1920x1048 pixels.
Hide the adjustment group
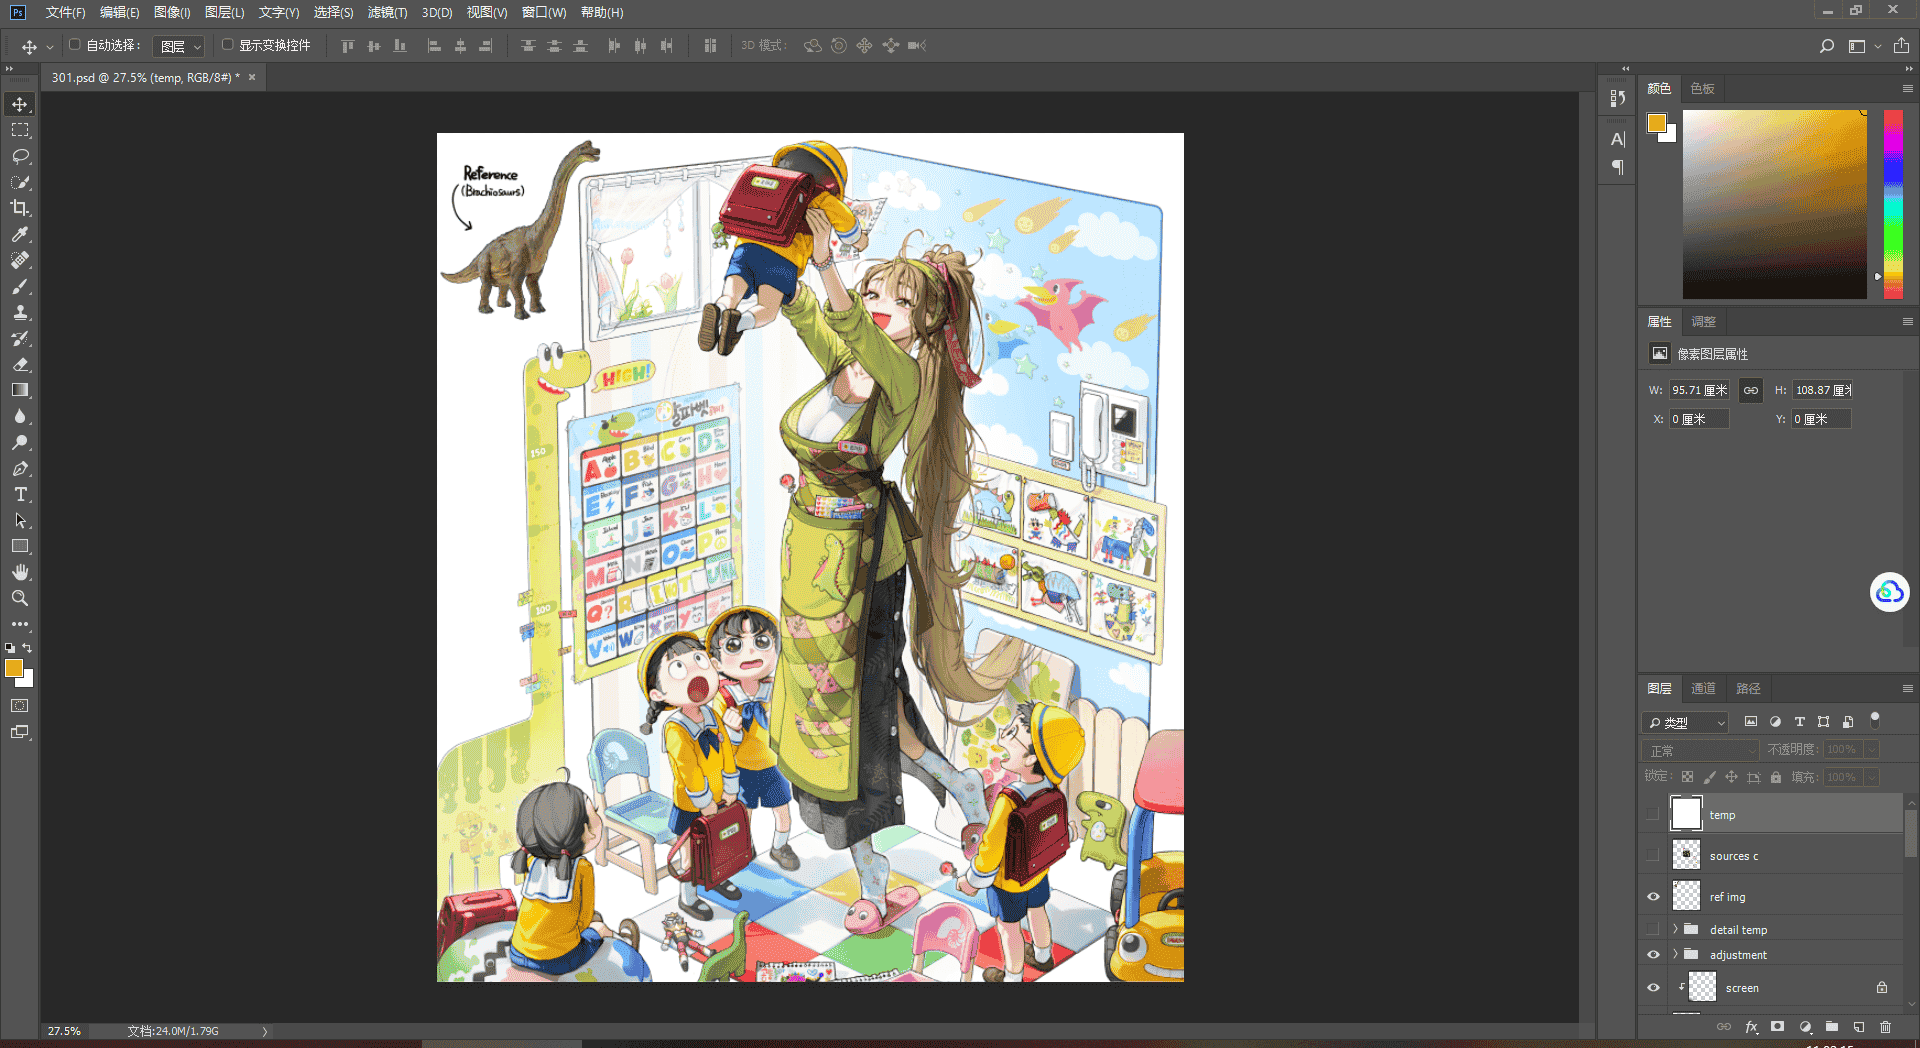point(1652,955)
